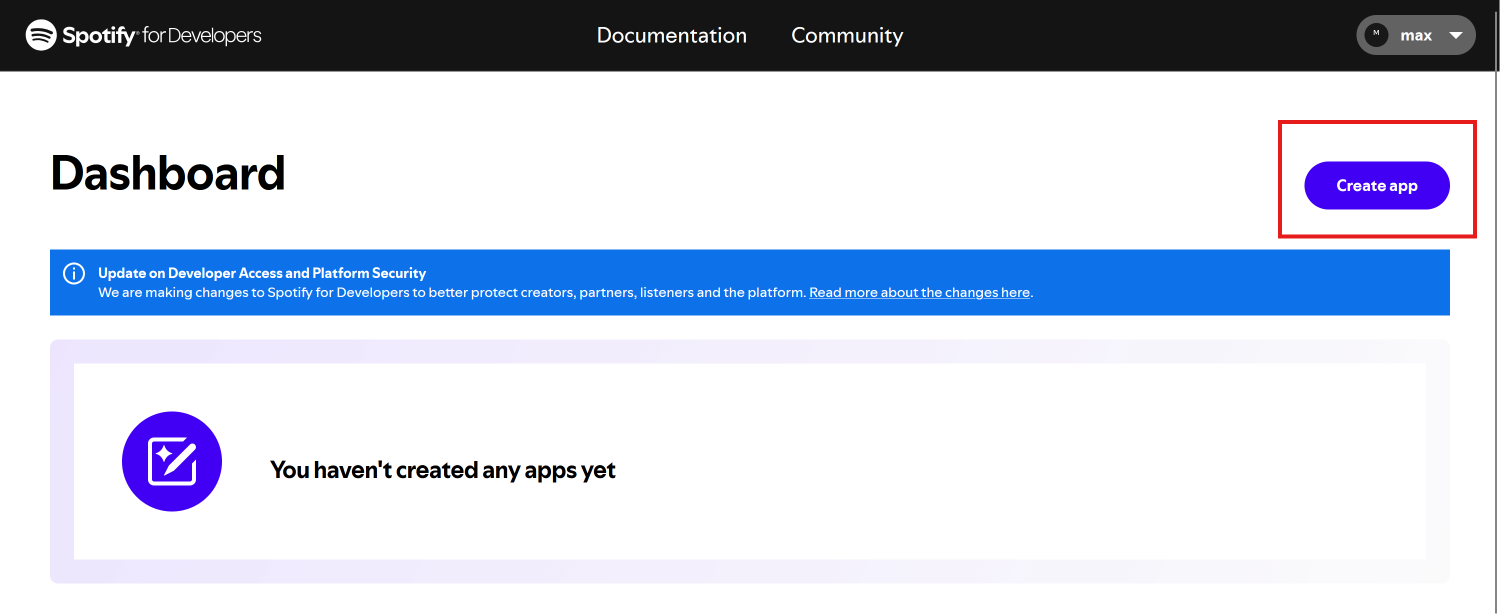Click 'Update on Developer Access and Platform Security' title

[x=262, y=273]
